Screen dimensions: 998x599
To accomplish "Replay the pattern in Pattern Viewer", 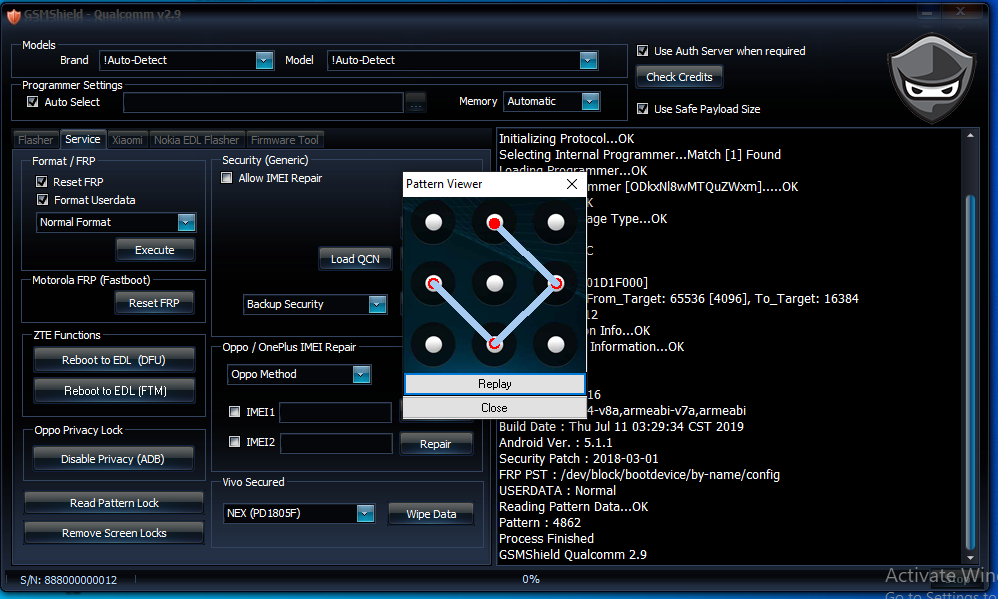I will click(x=495, y=384).
